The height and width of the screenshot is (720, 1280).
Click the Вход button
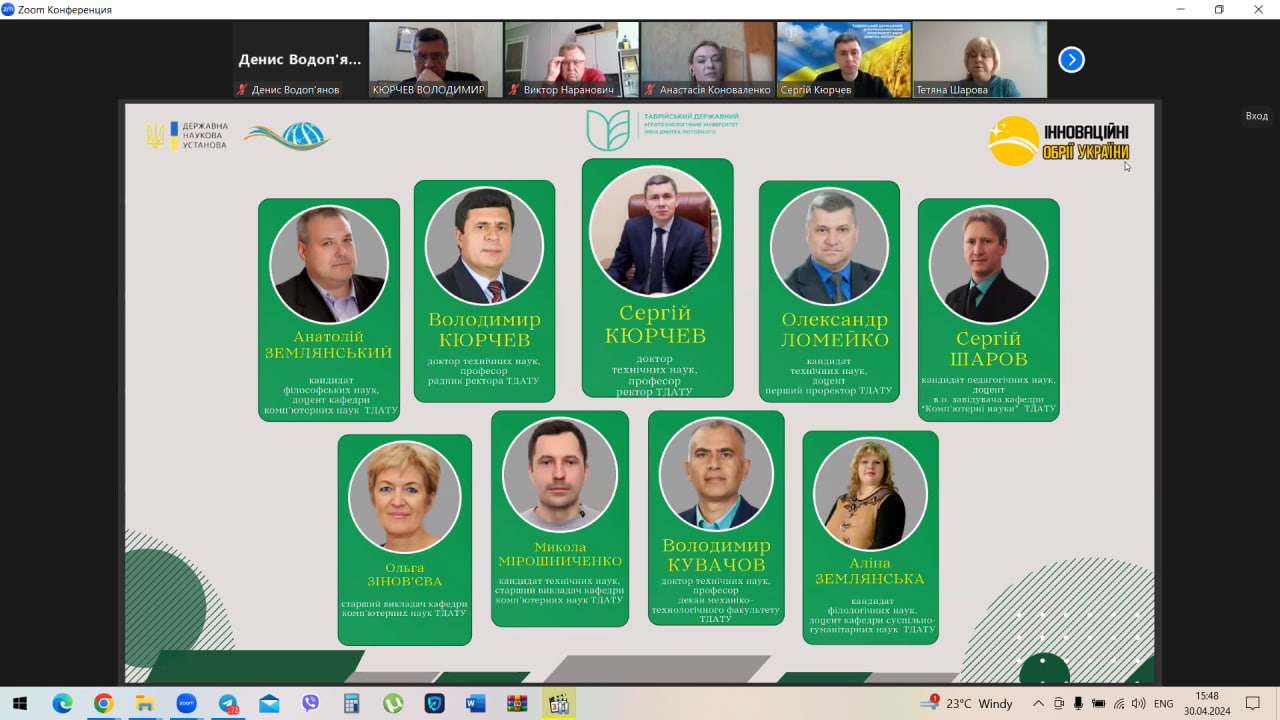click(x=1256, y=116)
